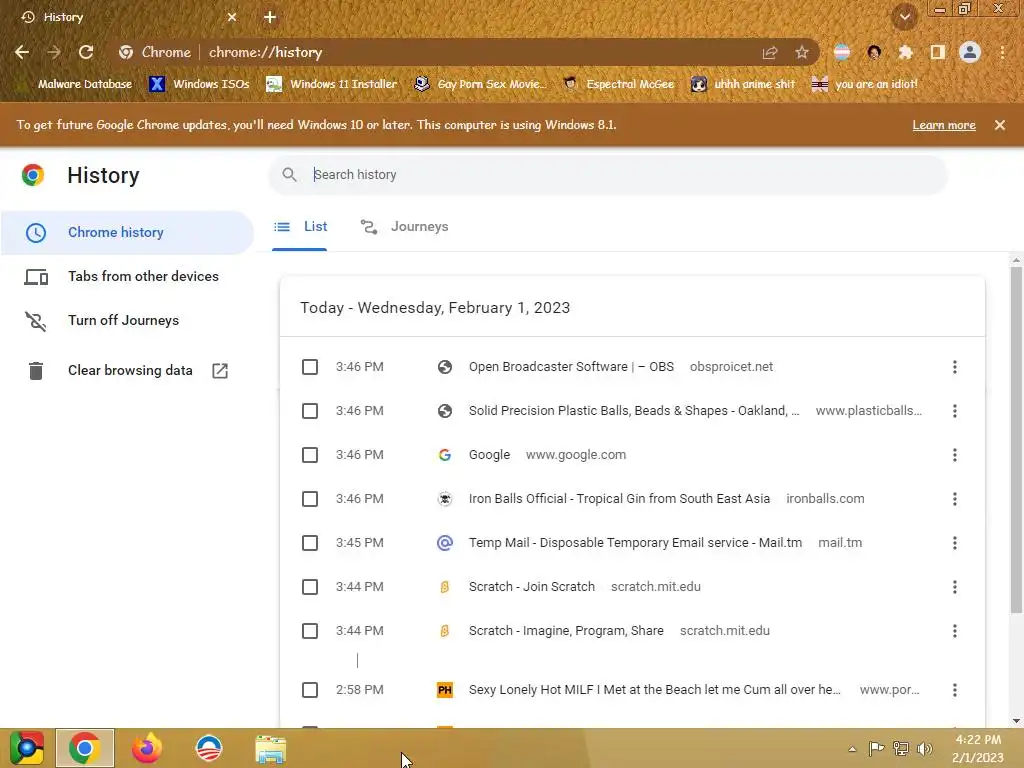Bookmark this tab with the star icon
This screenshot has height=768, width=1024.
pos(802,52)
